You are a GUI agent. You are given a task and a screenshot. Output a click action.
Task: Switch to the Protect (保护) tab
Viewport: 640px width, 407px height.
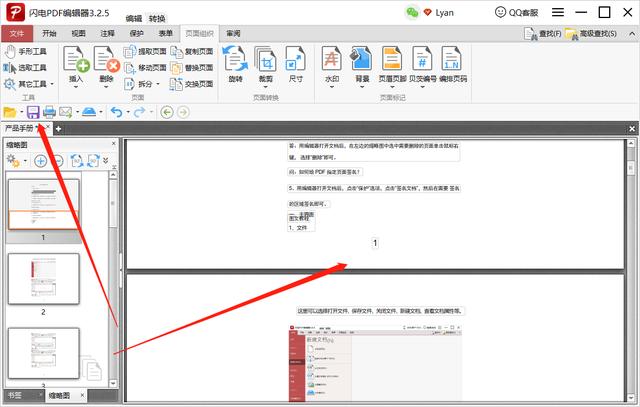[136, 33]
